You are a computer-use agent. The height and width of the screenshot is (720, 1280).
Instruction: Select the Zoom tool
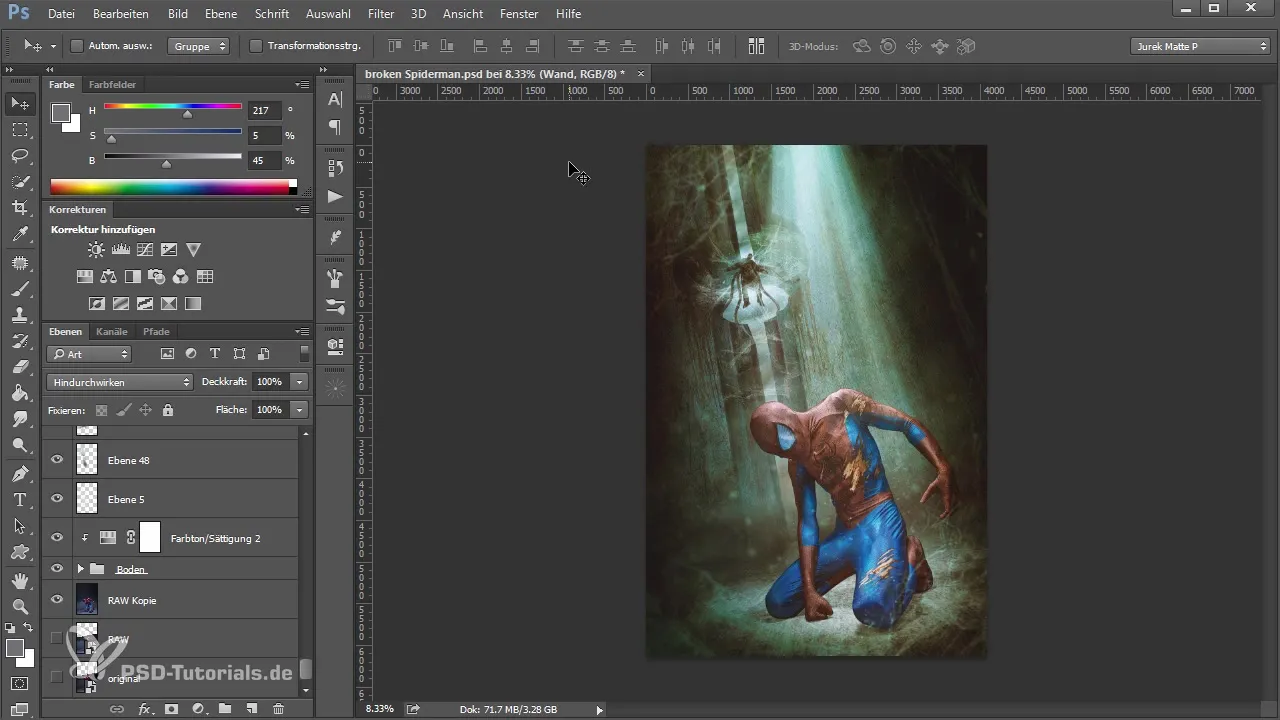[x=19, y=606]
